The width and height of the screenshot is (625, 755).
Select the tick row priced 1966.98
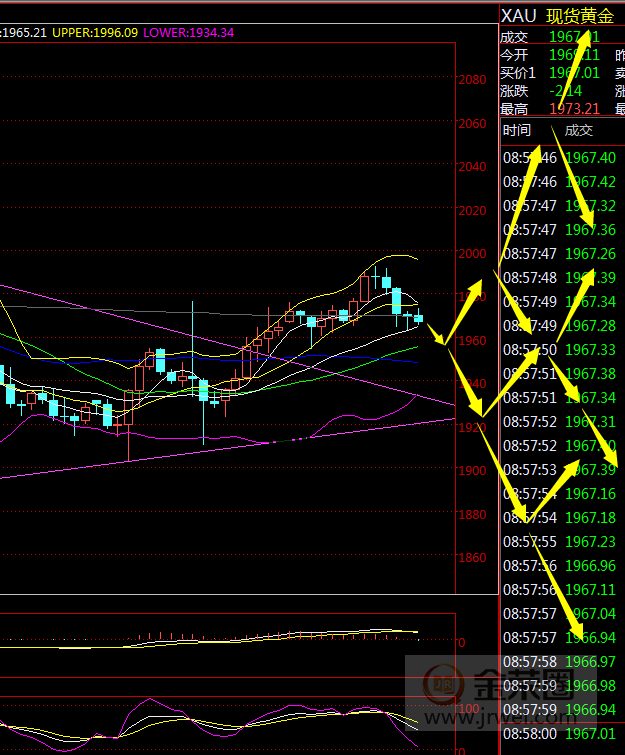560,686
